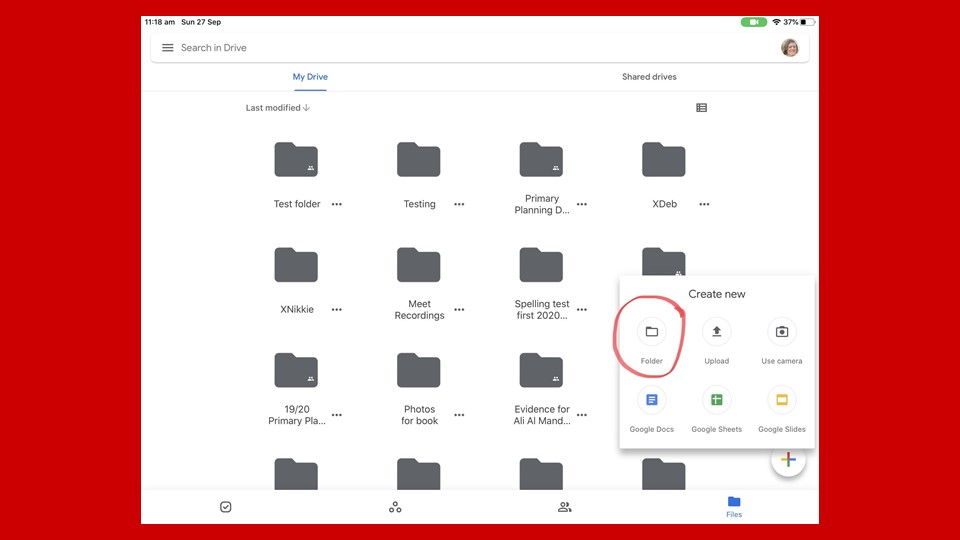Choose Use camera option
960x540 pixels.
tap(781, 333)
